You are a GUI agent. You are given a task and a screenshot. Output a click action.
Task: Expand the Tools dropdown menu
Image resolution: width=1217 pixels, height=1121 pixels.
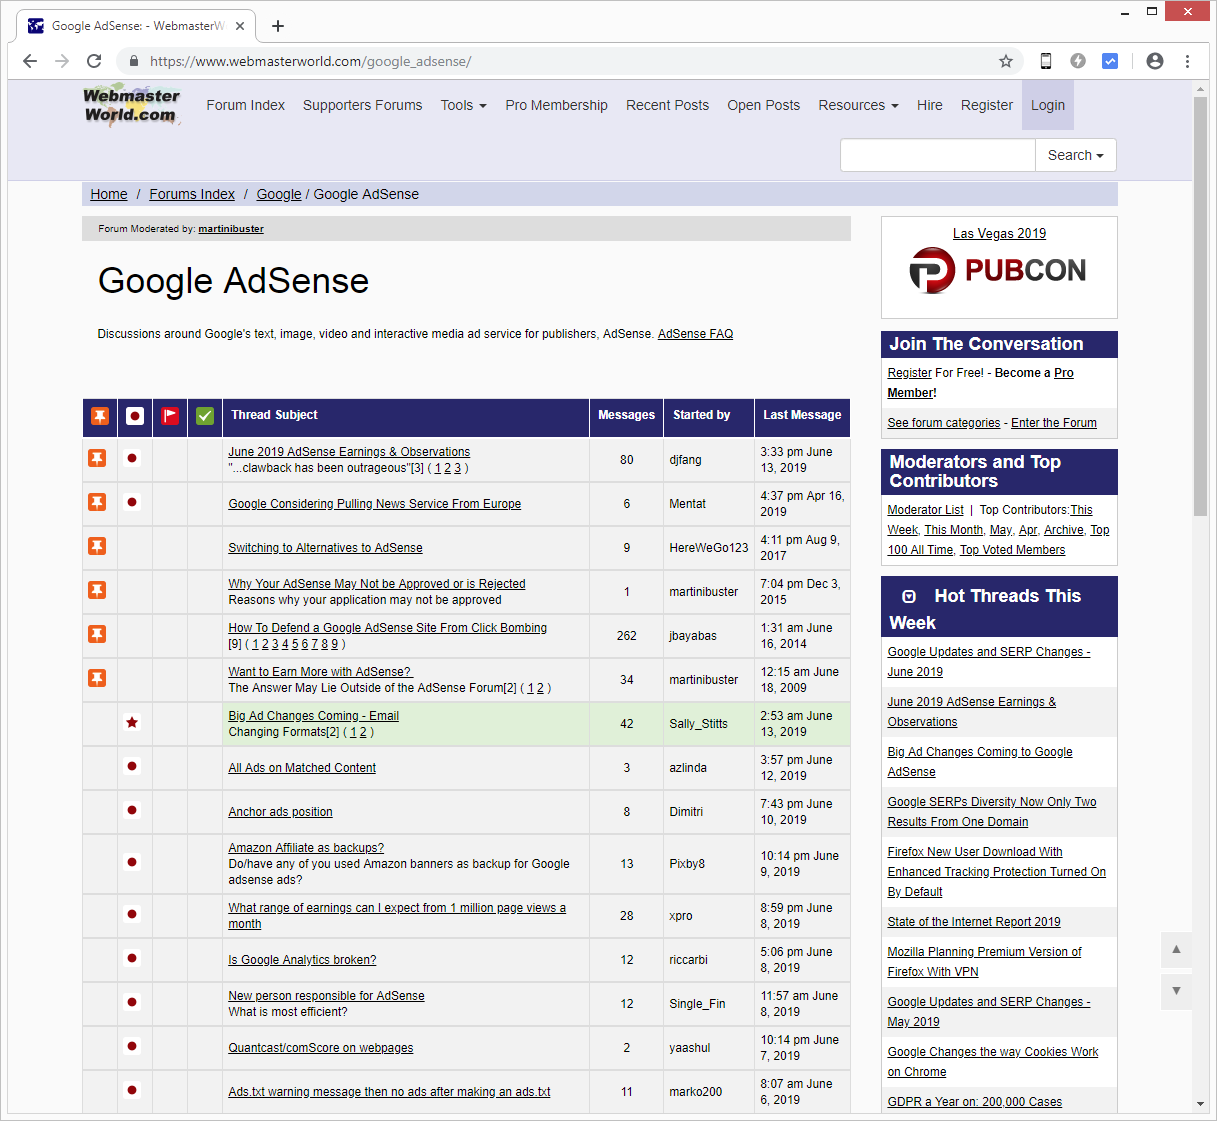[464, 105]
